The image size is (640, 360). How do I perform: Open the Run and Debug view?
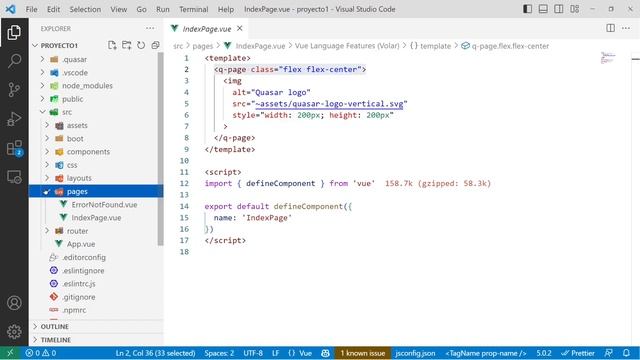point(14,119)
